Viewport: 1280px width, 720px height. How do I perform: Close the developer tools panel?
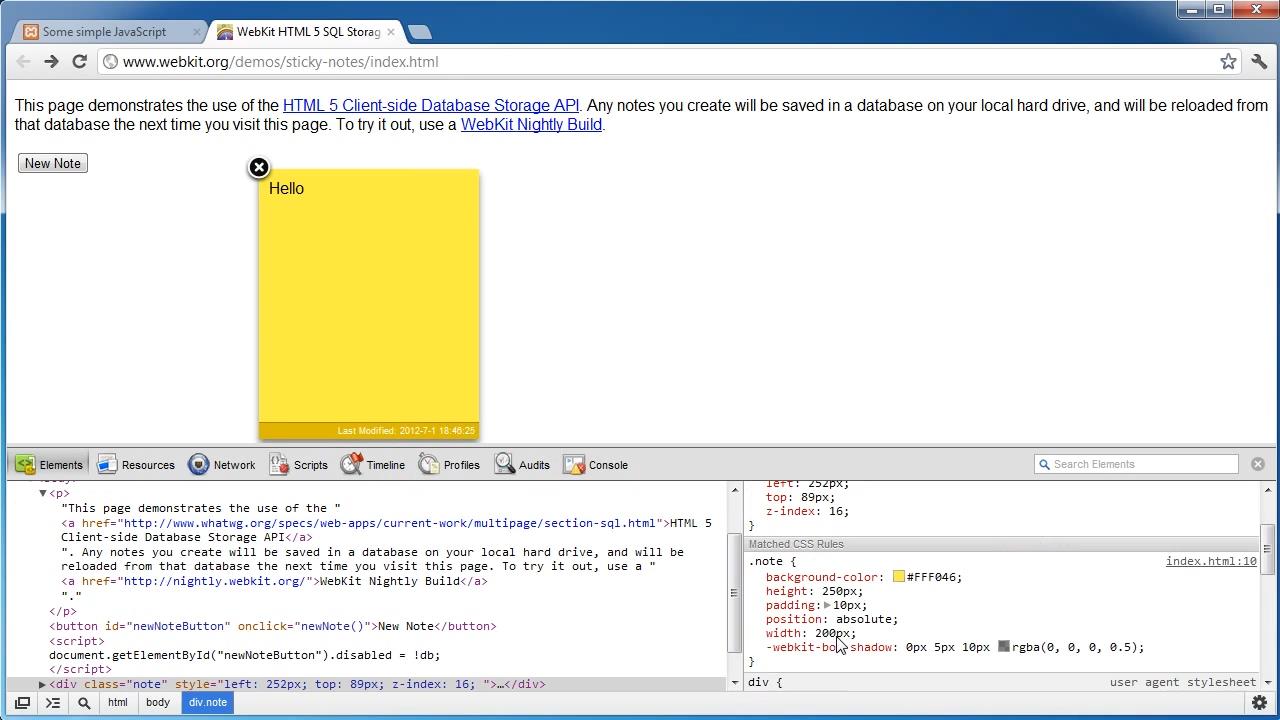(x=1258, y=464)
